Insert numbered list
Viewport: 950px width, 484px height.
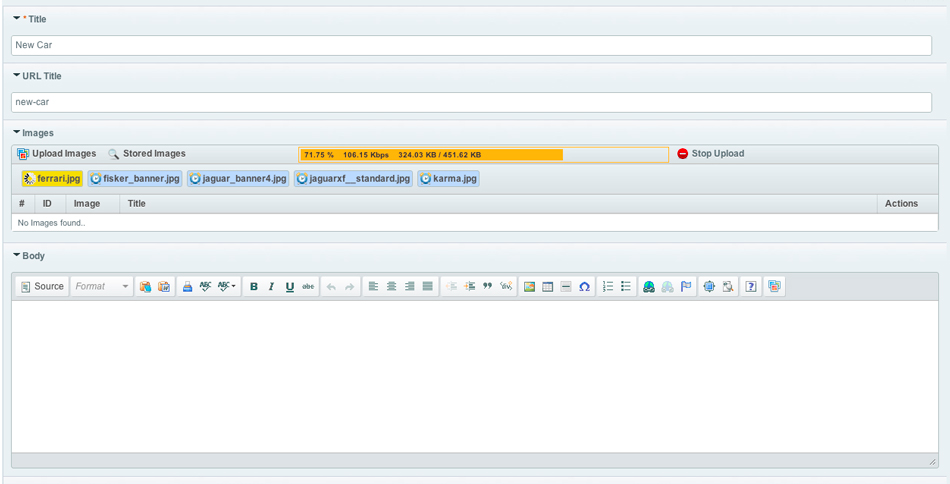[x=608, y=287]
